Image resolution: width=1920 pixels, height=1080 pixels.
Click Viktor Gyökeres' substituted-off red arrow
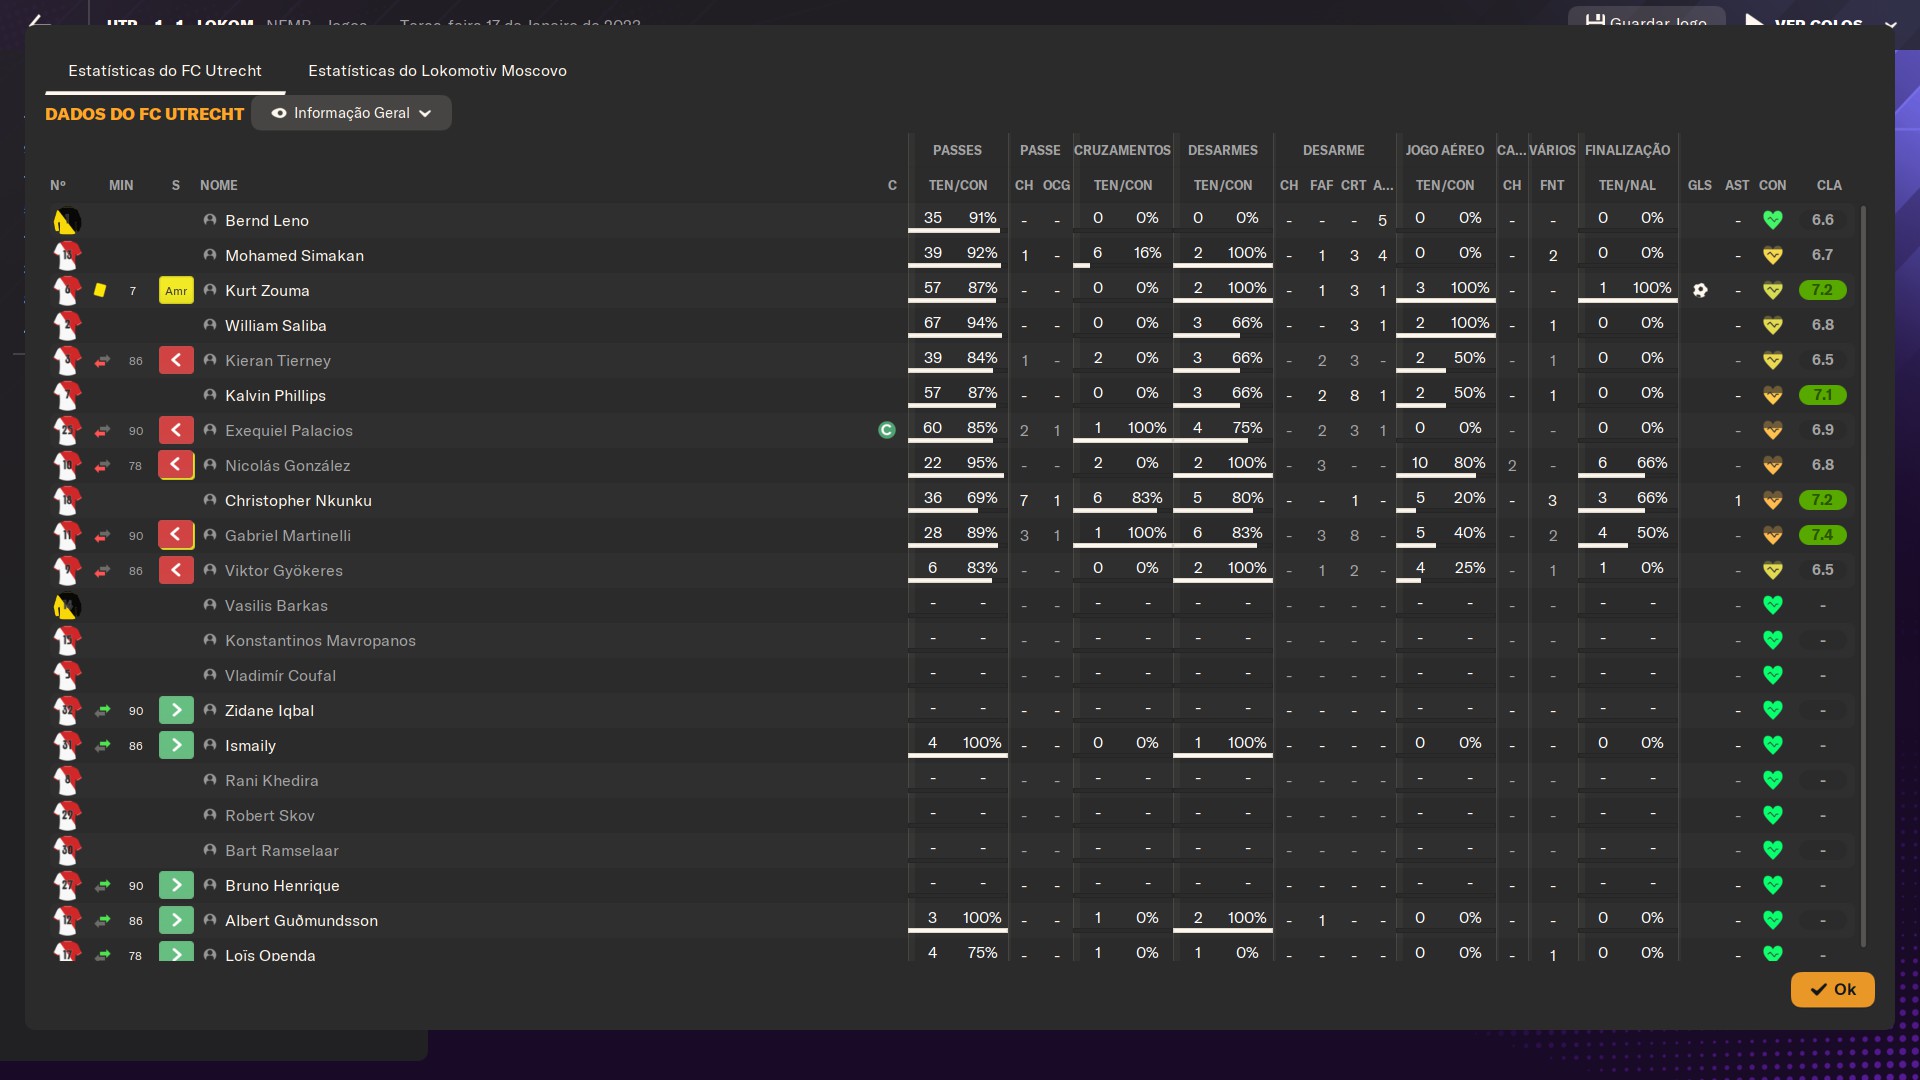[x=176, y=570]
